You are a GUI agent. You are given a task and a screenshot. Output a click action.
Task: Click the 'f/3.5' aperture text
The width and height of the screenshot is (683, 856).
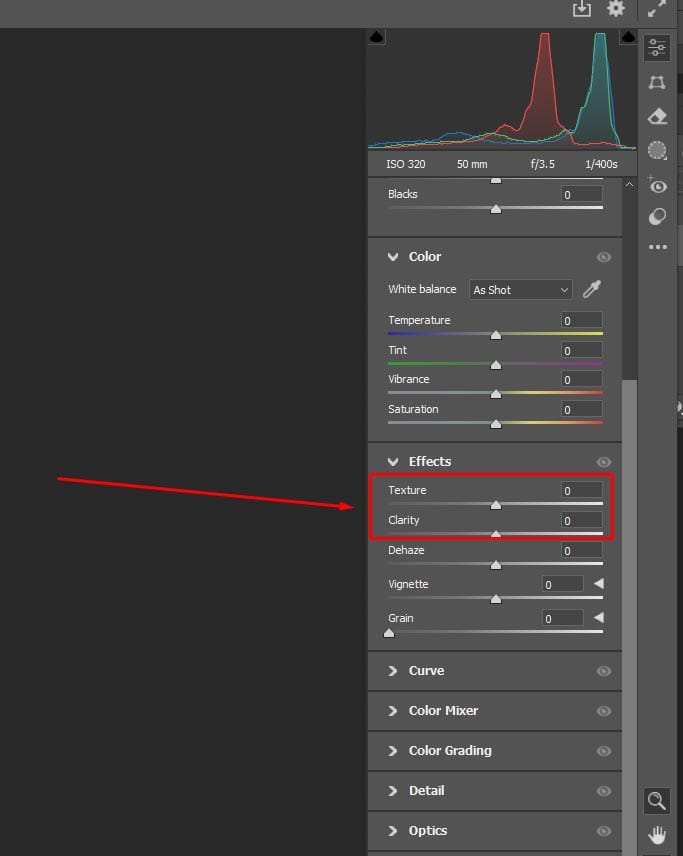543,164
